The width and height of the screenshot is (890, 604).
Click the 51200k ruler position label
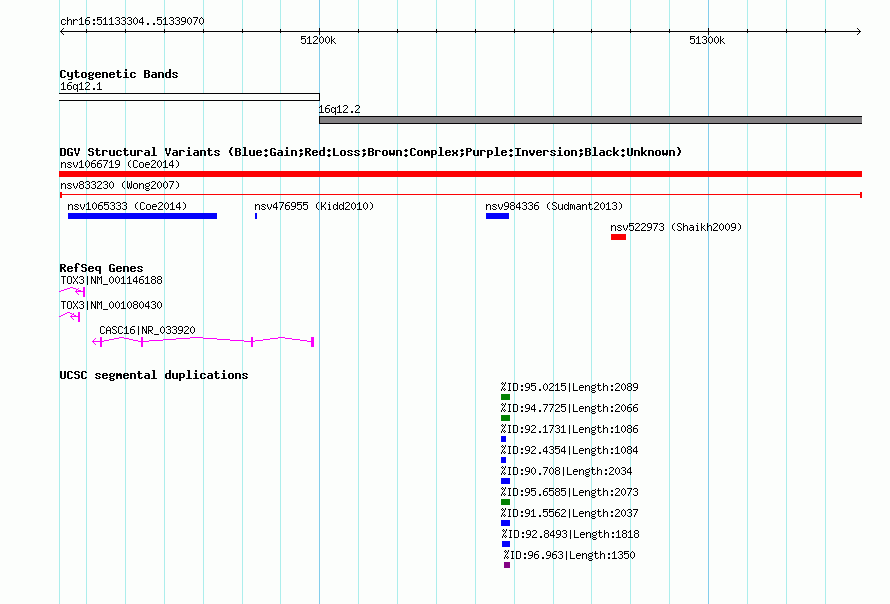(x=318, y=40)
